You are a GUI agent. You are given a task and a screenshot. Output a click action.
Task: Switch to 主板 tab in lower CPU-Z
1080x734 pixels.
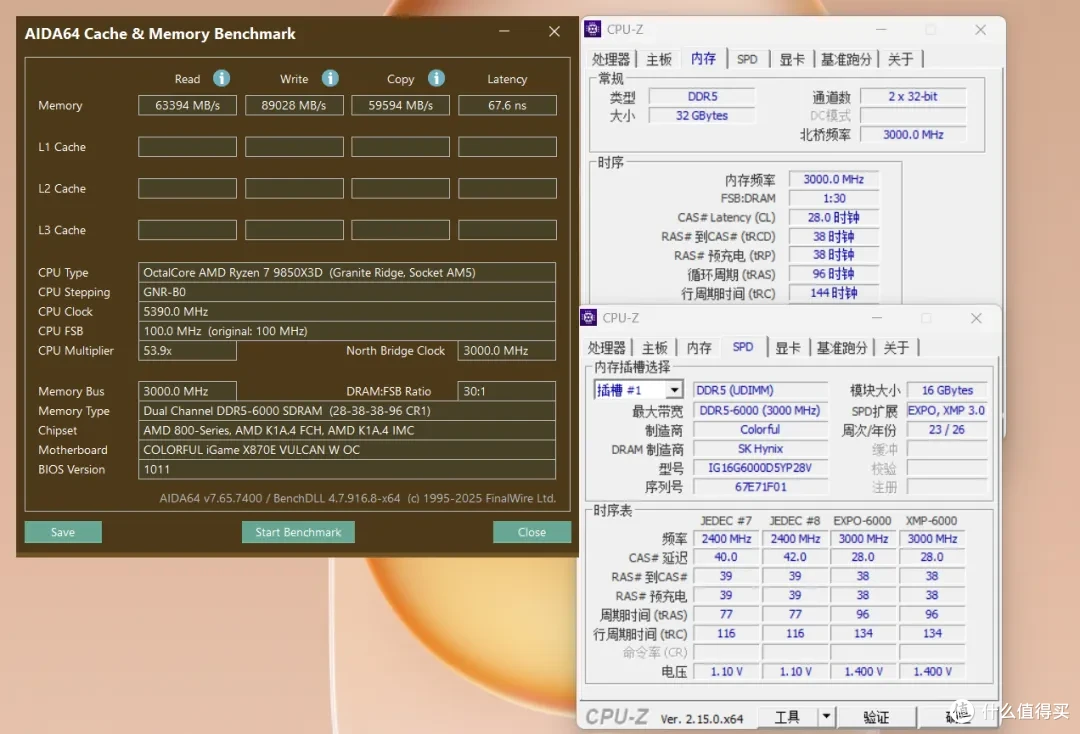pos(654,348)
